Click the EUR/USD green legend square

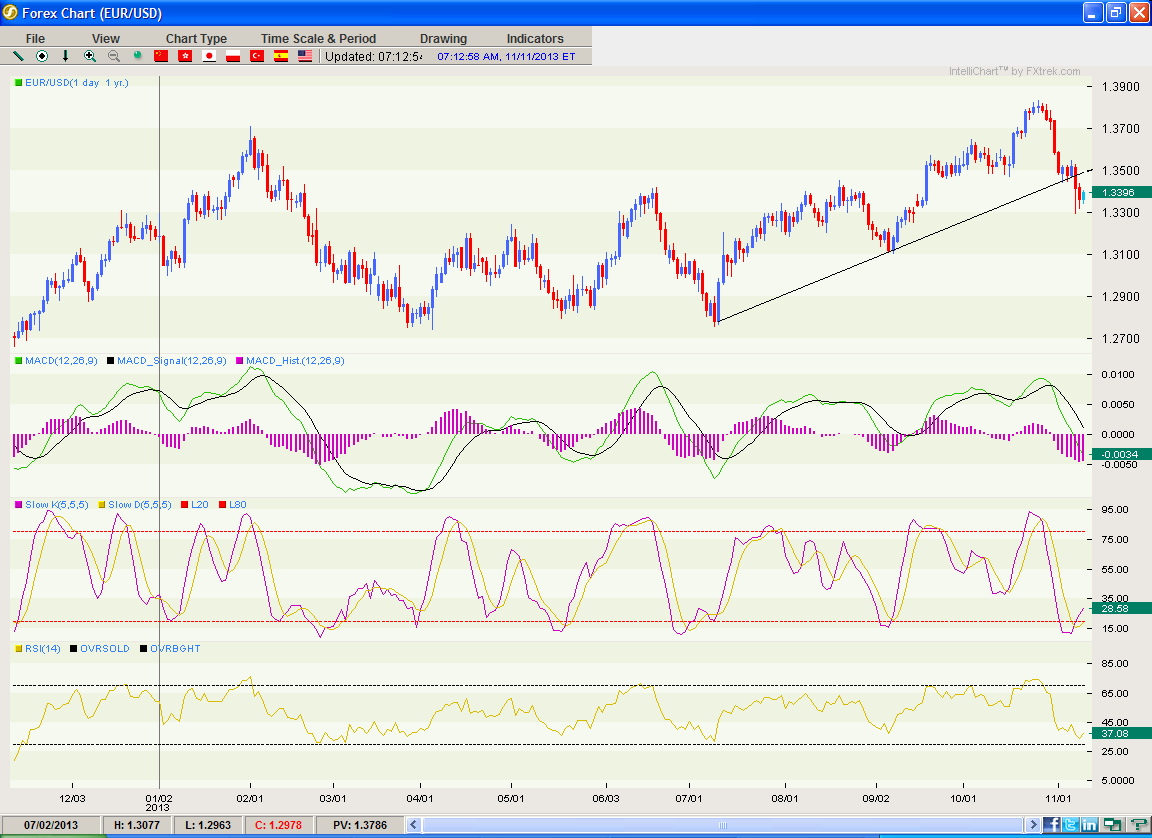tap(18, 83)
